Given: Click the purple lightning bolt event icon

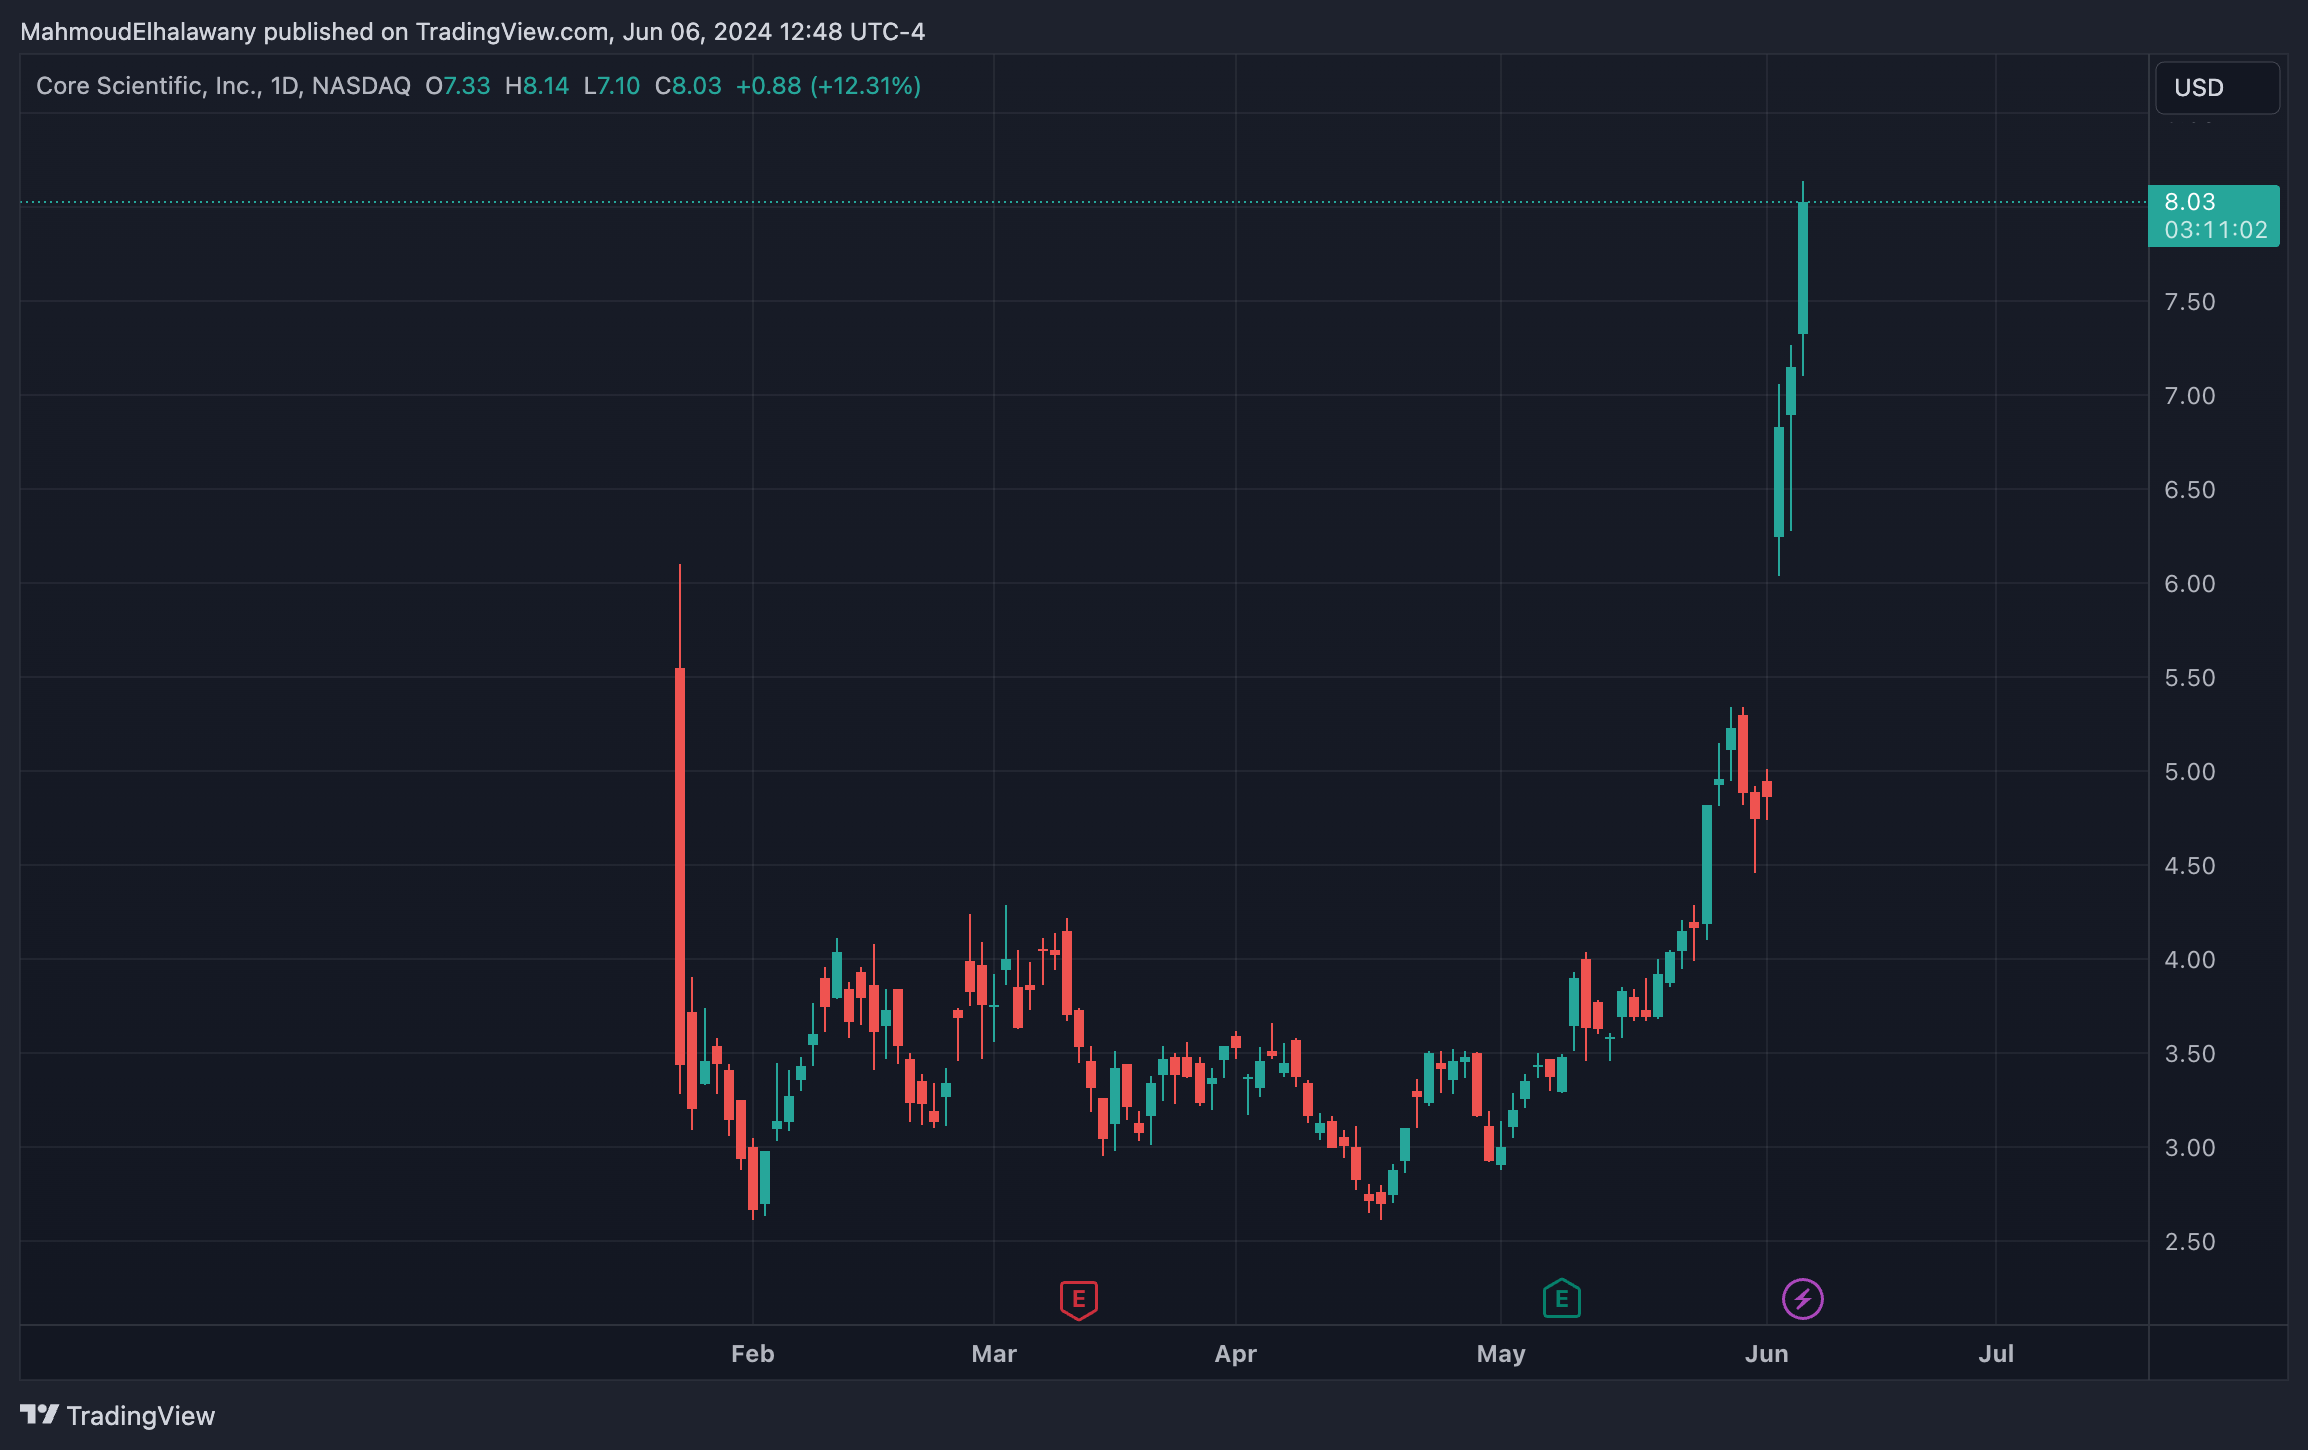Looking at the screenshot, I should pos(1802,1299).
